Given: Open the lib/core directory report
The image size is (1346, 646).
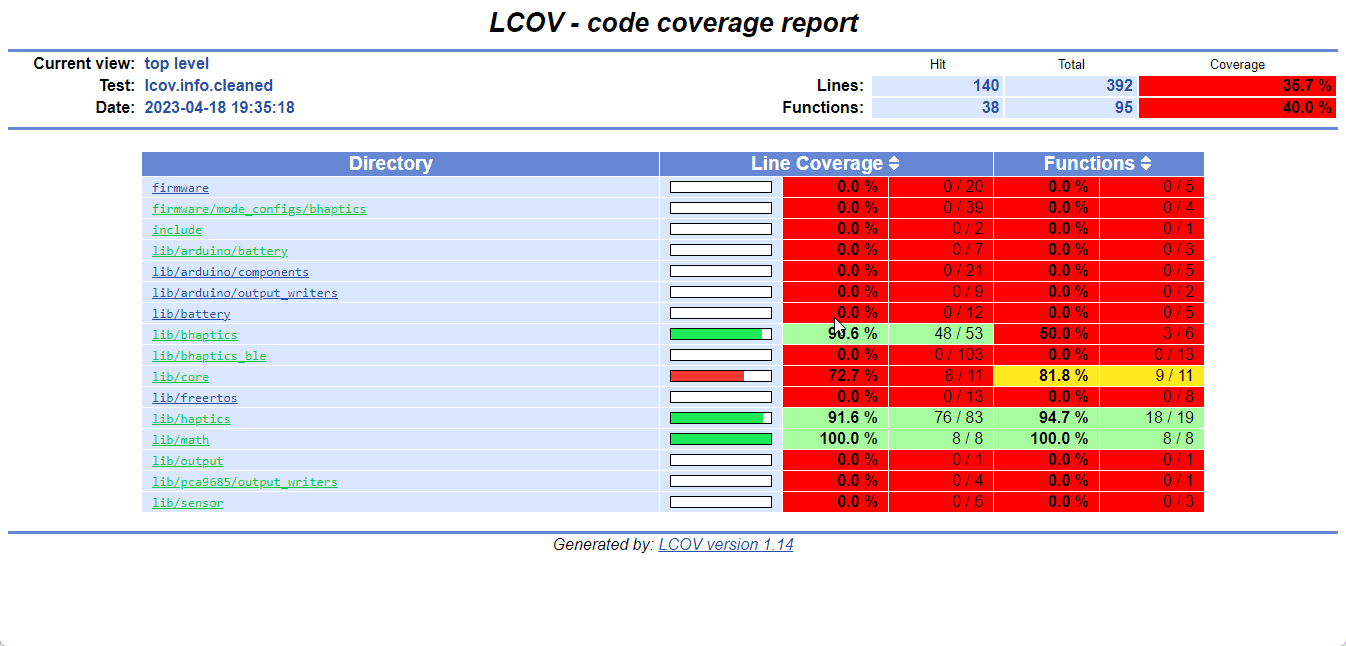Looking at the screenshot, I should (180, 376).
